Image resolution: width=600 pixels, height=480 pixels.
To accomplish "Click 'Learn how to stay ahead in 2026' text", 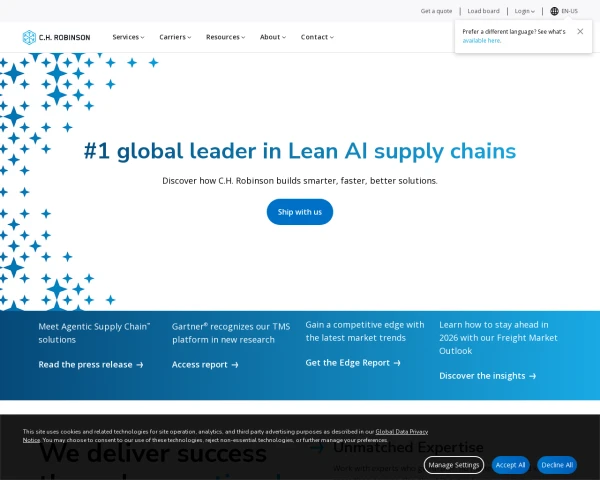I will 498,338.
